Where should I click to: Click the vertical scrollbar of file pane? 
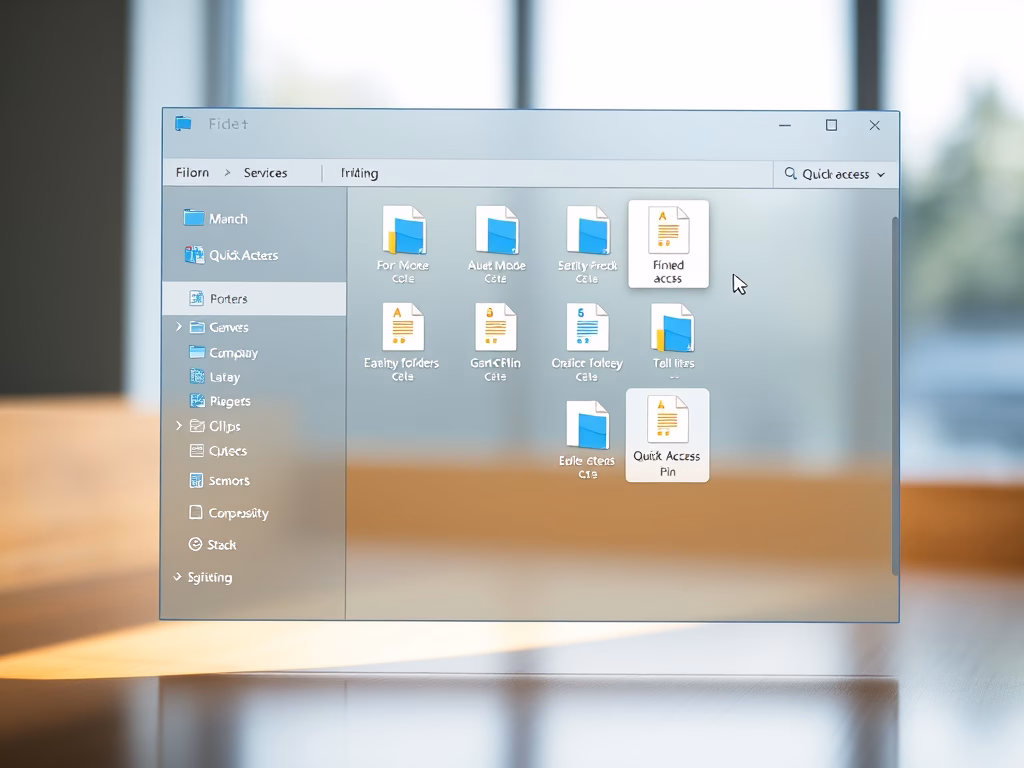(x=895, y=396)
